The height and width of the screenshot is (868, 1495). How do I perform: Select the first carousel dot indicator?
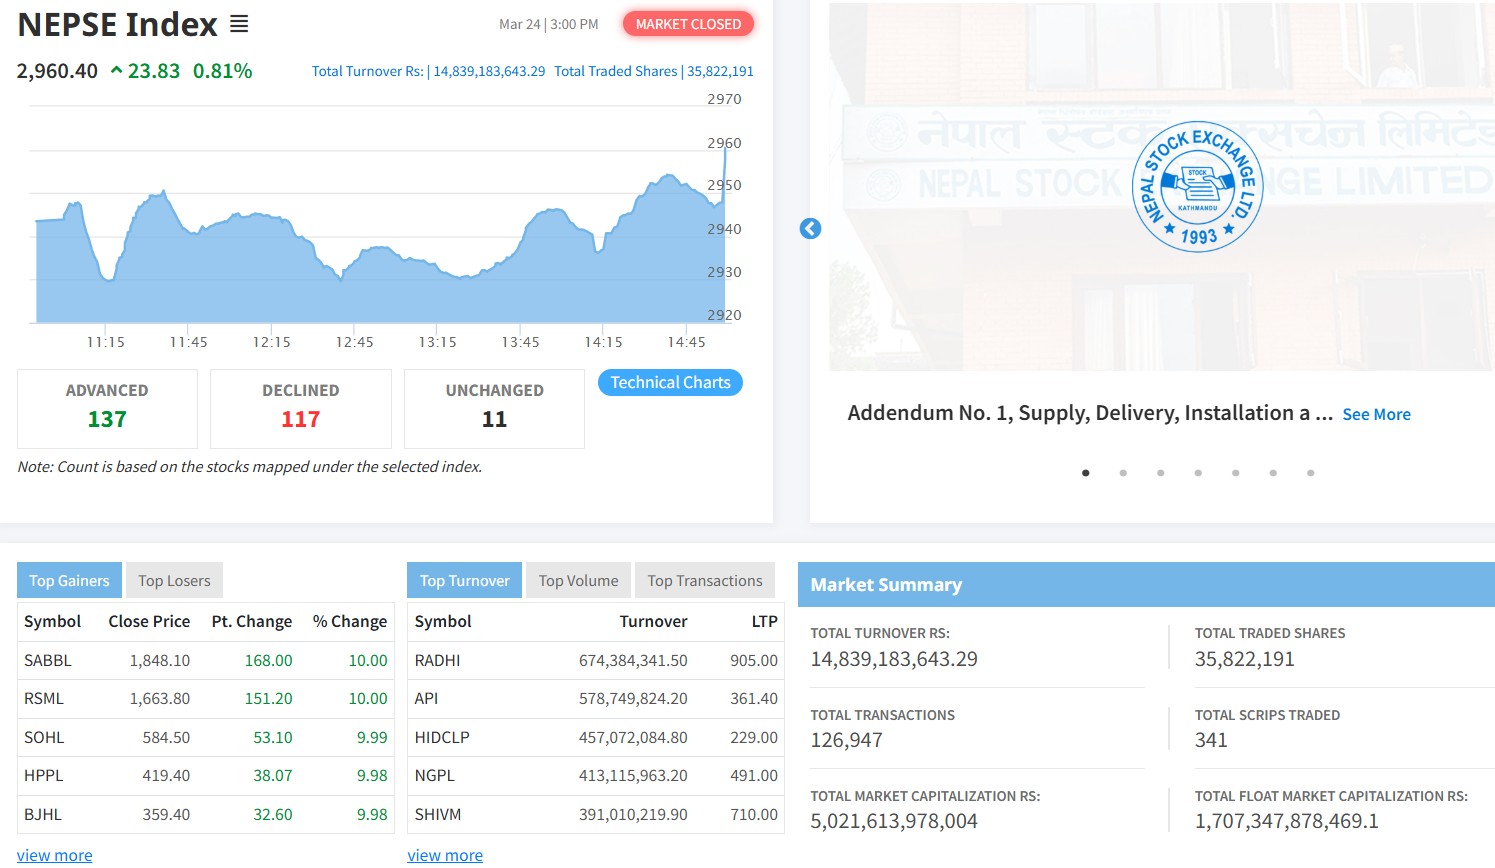pyautogui.click(x=1085, y=473)
